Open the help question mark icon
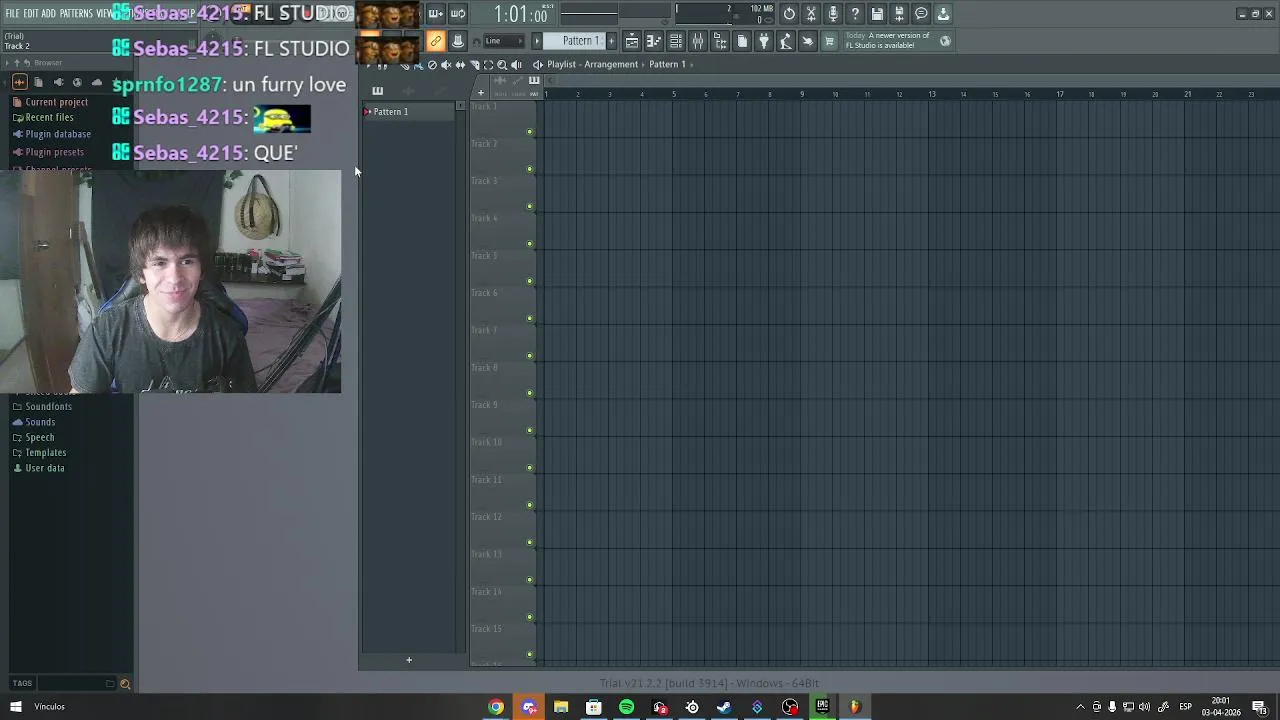 click(x=855, y=14)
